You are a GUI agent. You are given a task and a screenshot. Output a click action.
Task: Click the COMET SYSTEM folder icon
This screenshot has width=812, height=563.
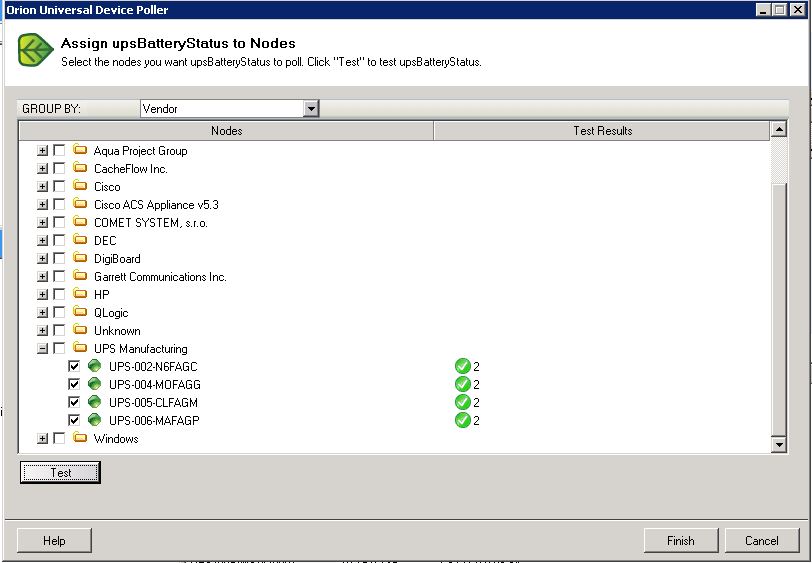click(80, 222)
